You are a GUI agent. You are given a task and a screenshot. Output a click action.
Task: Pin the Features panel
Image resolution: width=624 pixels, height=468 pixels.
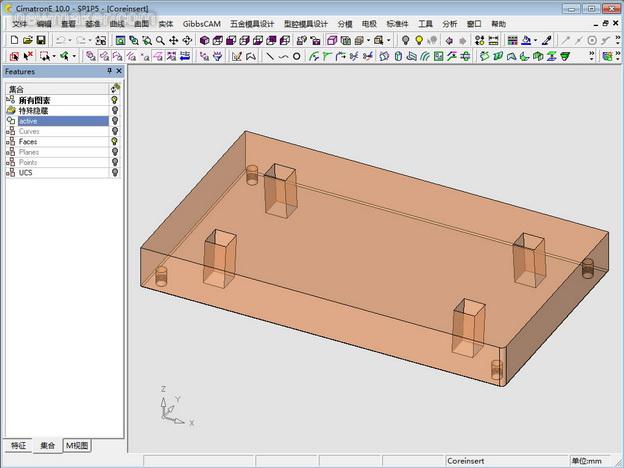tap(109, 72)
